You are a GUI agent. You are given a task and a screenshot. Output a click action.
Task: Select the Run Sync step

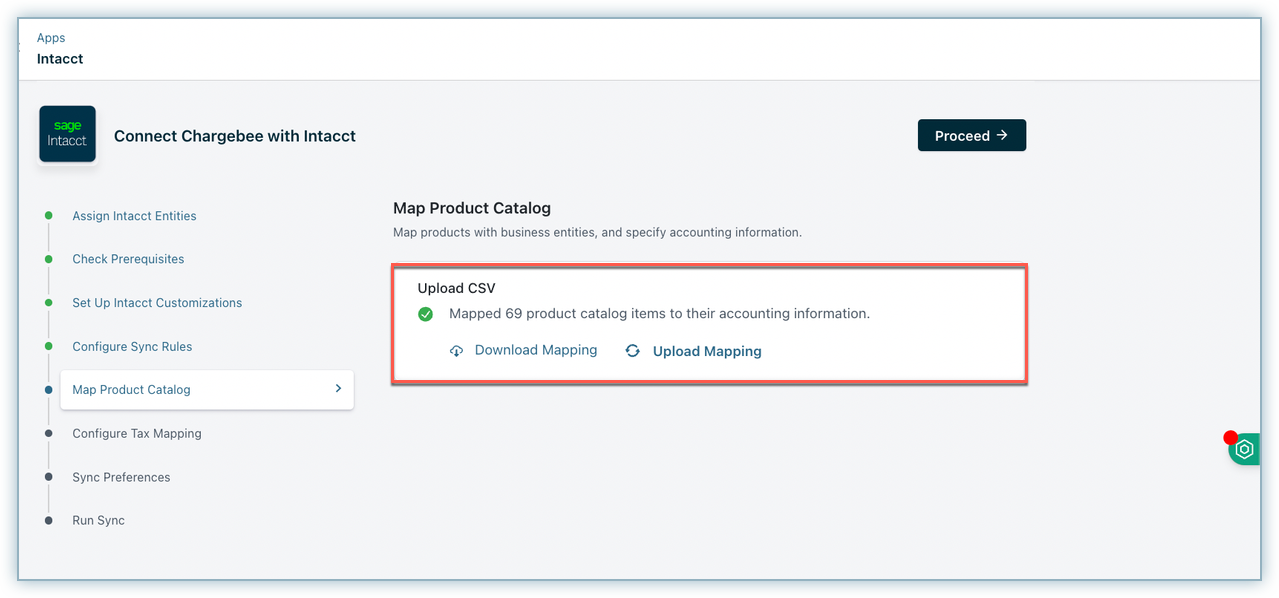click(98, 521)
